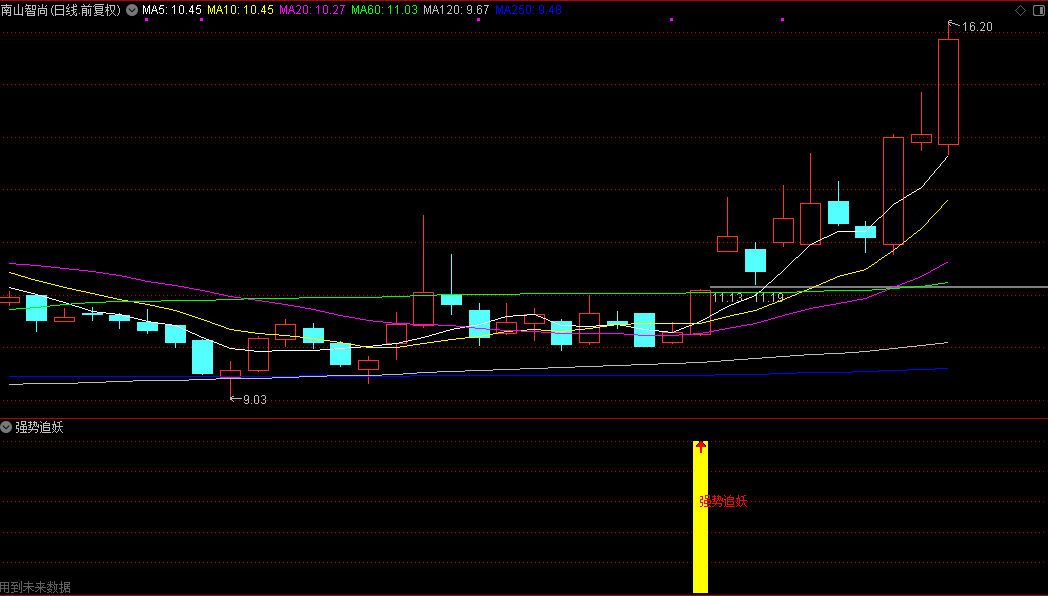Screen dimensions: 1048x596
Task: Click the 强势追妖 indicator panel name
Action: click(39, 428)
